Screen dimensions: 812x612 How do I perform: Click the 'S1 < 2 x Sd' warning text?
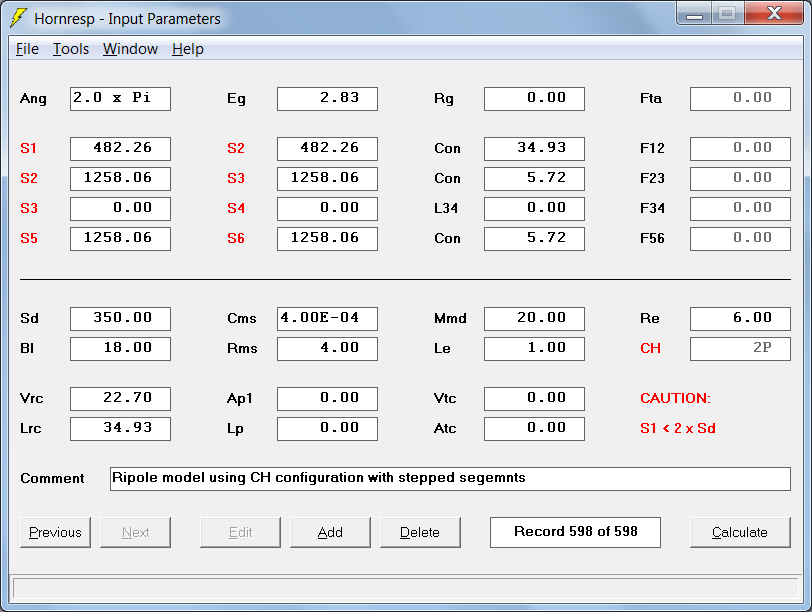(678, 429)
